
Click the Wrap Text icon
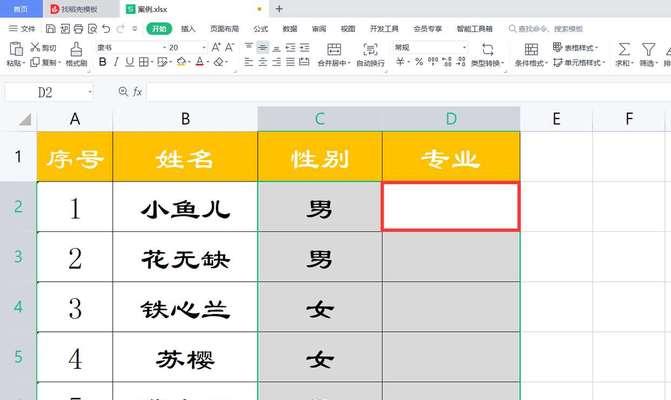[x=370, y=49]
